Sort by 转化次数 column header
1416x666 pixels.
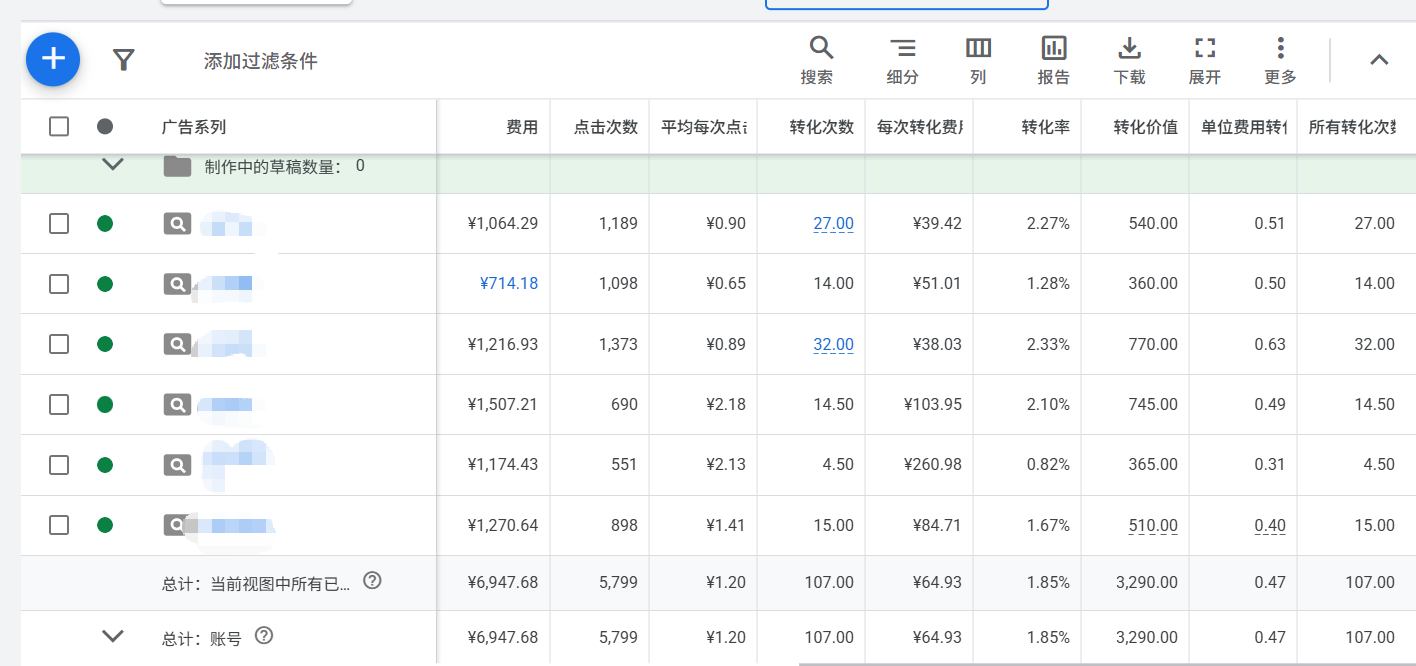pos(822,127)
